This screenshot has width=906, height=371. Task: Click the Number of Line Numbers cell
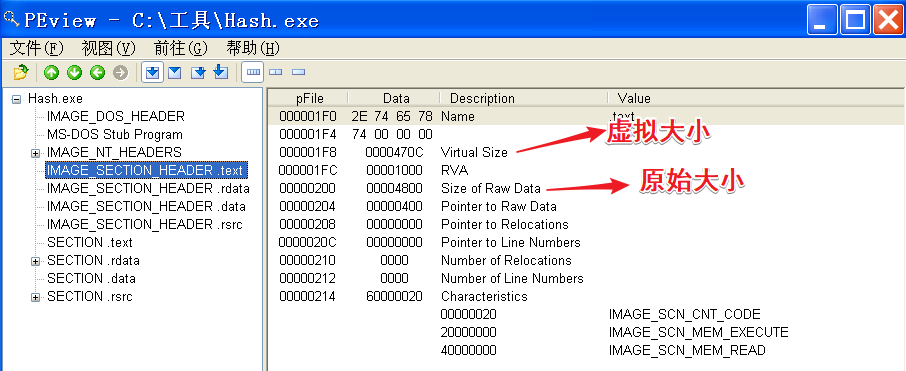coord(513,279)
